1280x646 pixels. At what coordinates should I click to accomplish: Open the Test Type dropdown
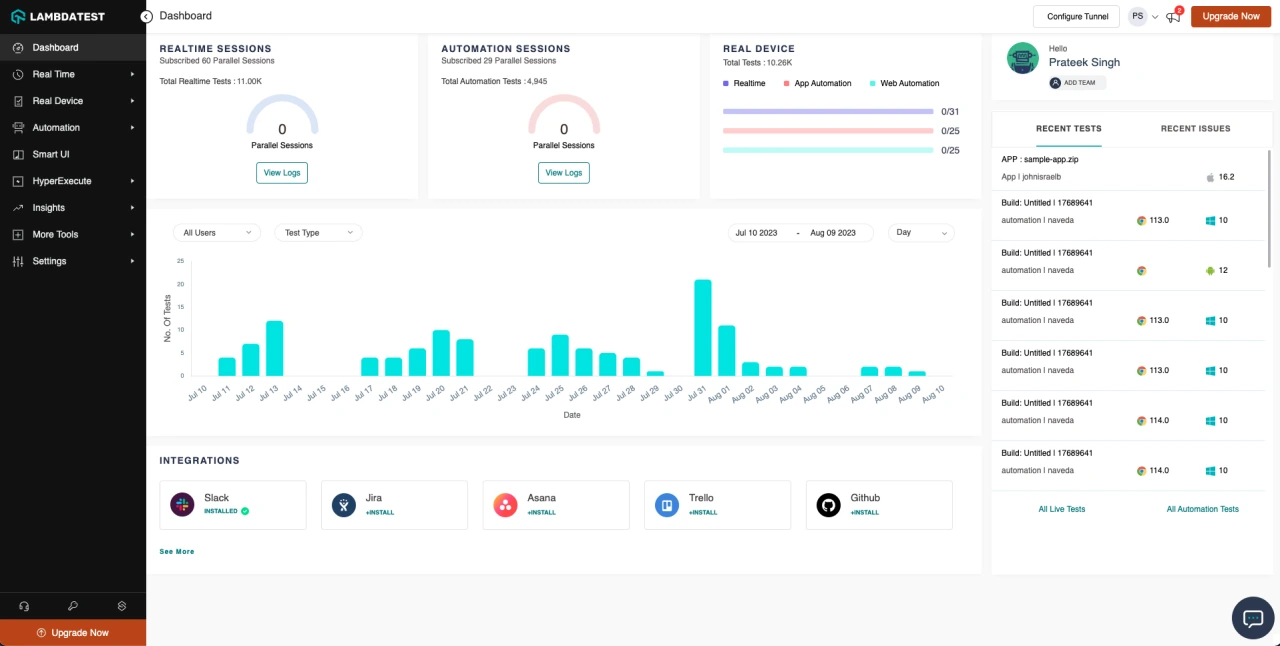[318, 233]
